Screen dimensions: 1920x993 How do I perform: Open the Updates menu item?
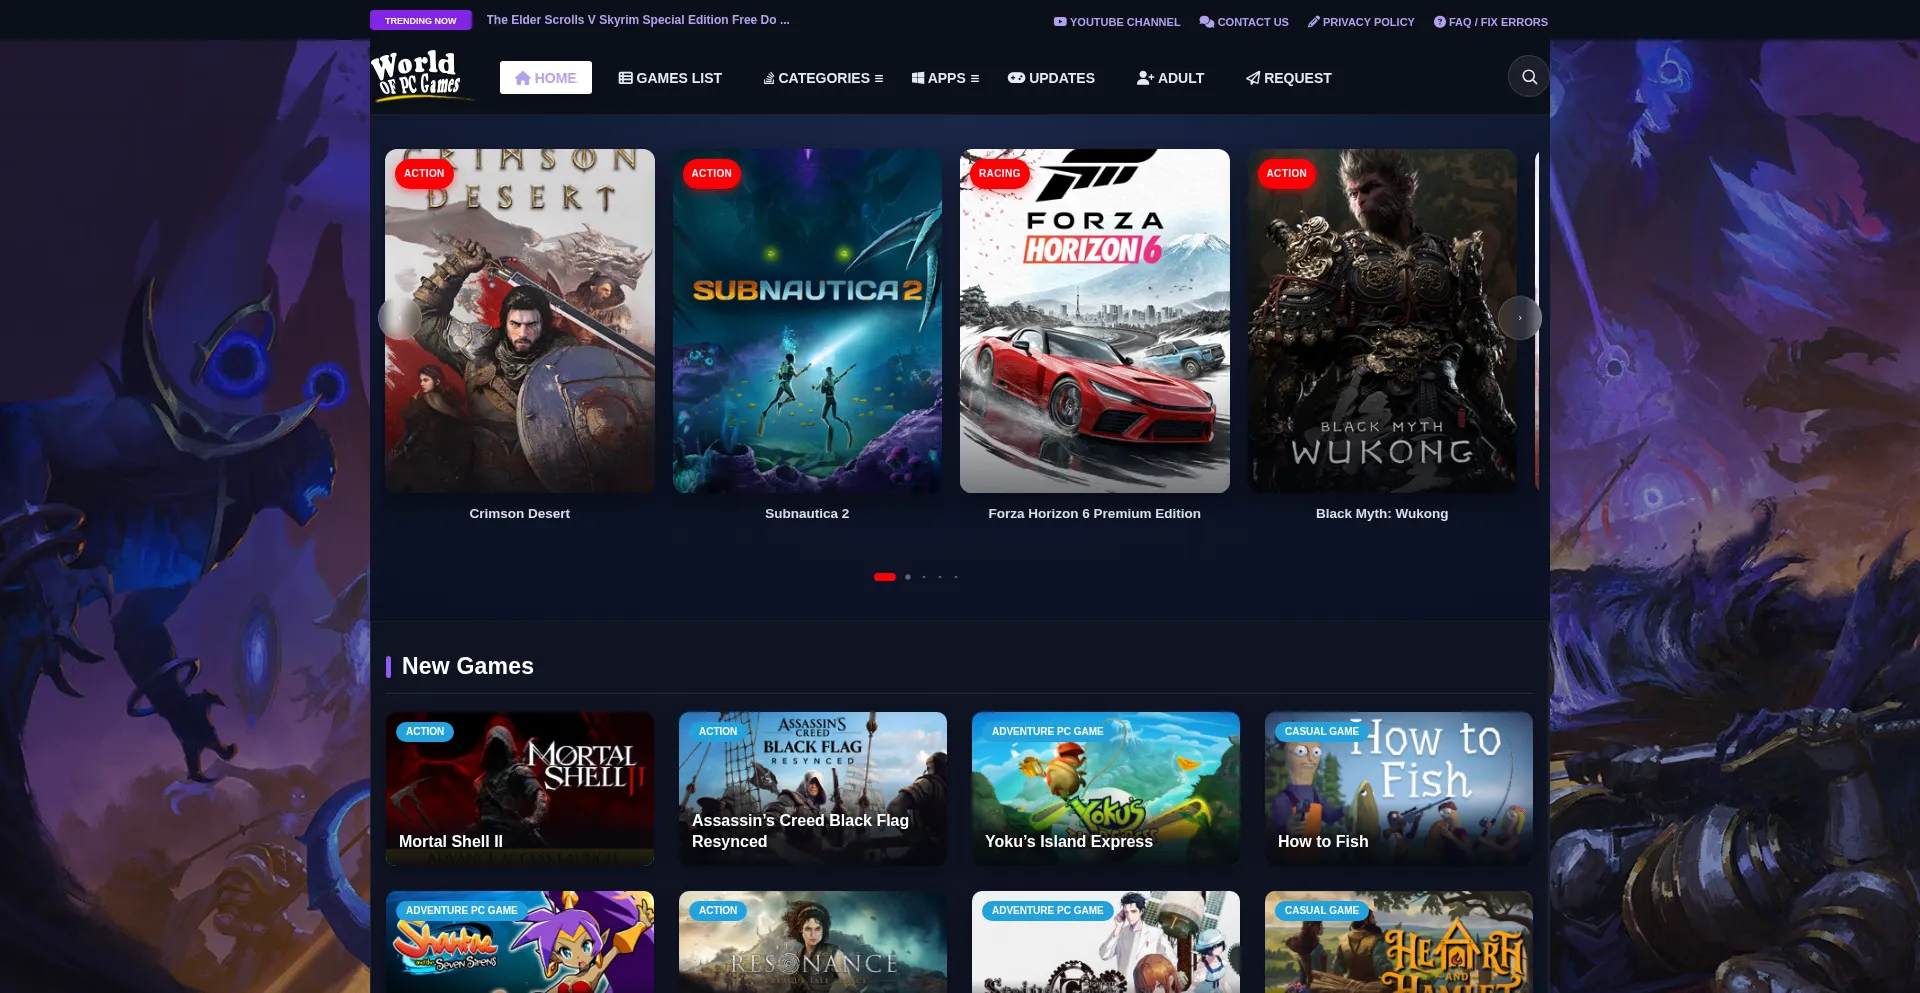1051,78
